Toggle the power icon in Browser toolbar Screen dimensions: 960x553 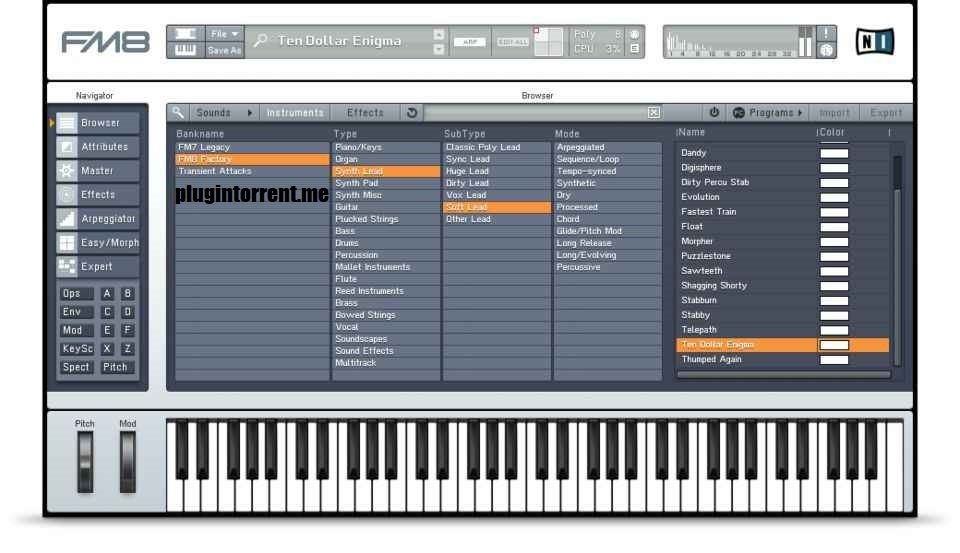[714, 113]
